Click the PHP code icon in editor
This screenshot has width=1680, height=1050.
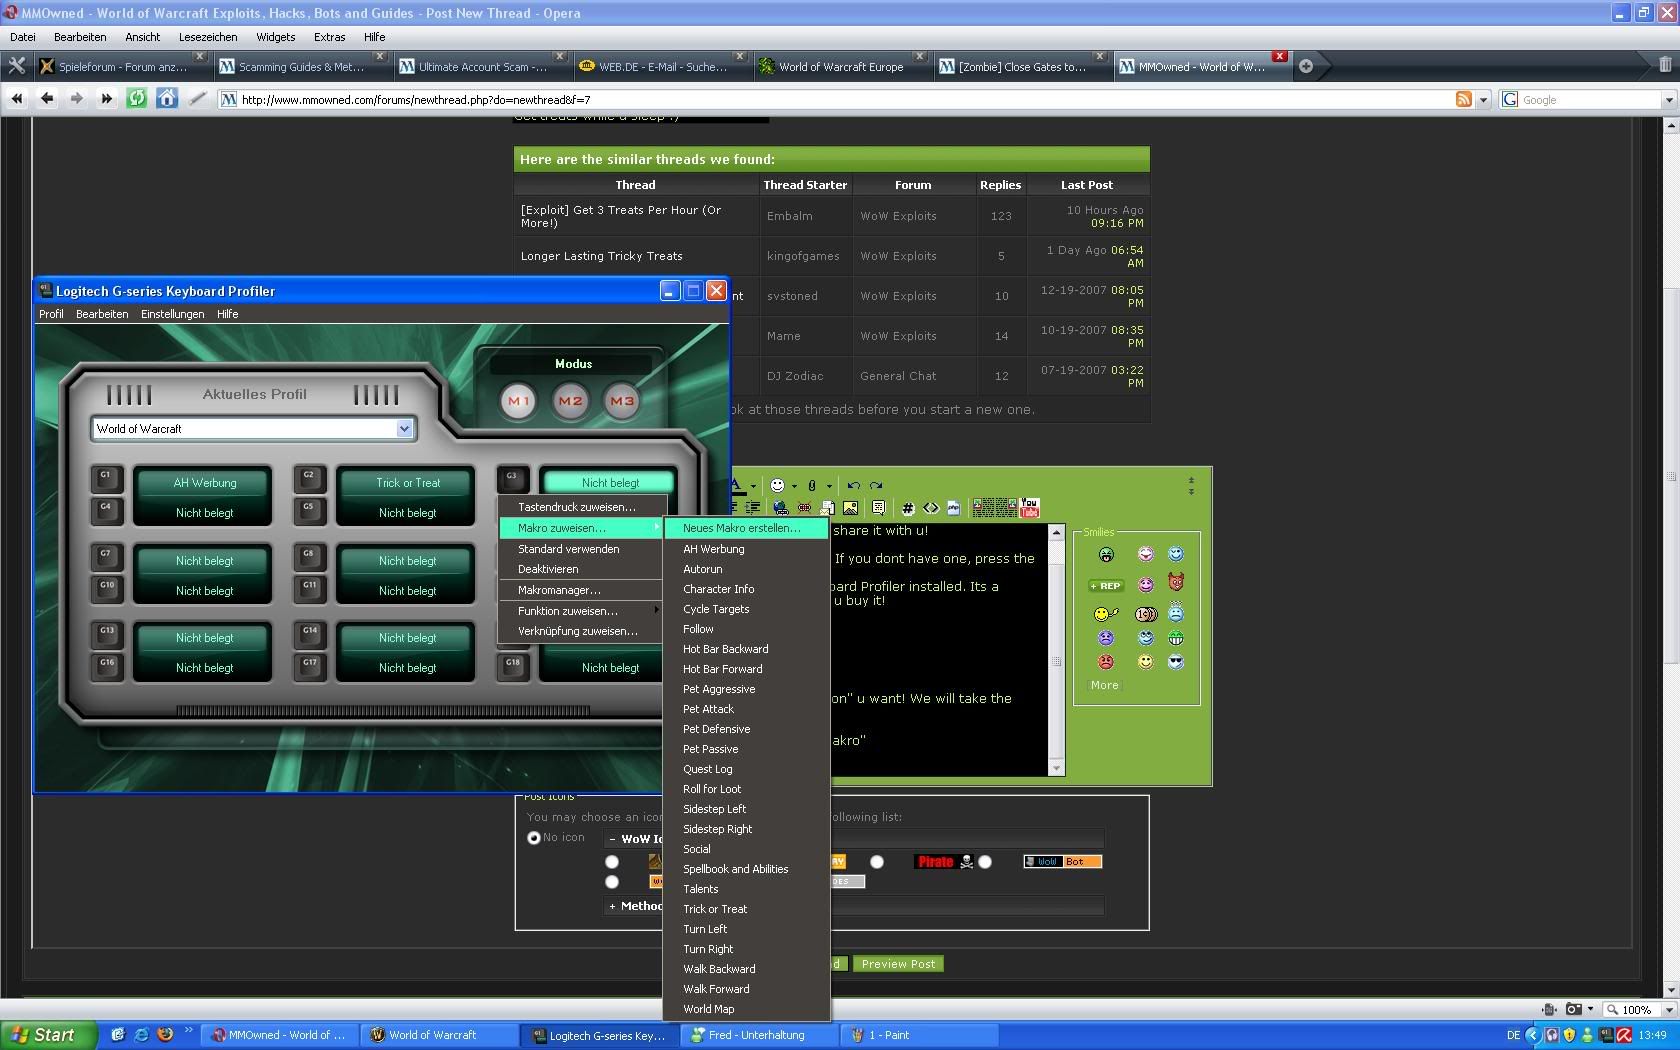954,508
